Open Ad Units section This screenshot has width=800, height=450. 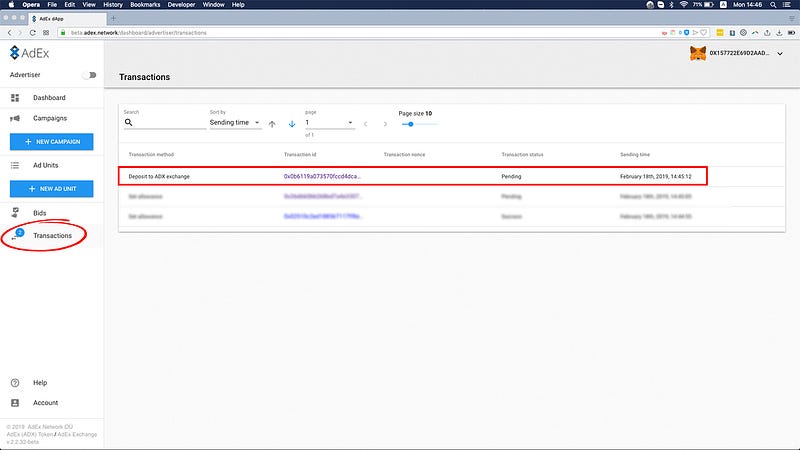coord(48,165)
